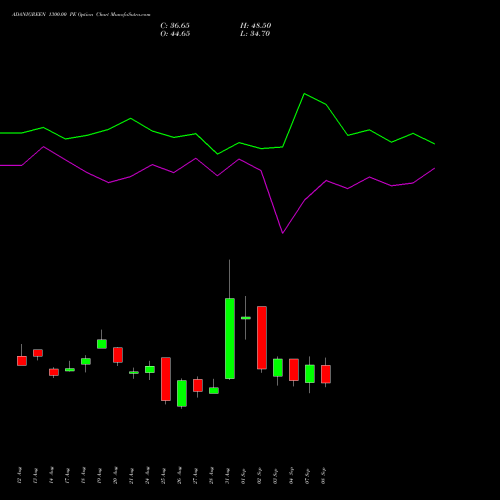Click the 24 Aug date label
The width and height of the screenshot is (500, 500).
[x=147, y=475]
